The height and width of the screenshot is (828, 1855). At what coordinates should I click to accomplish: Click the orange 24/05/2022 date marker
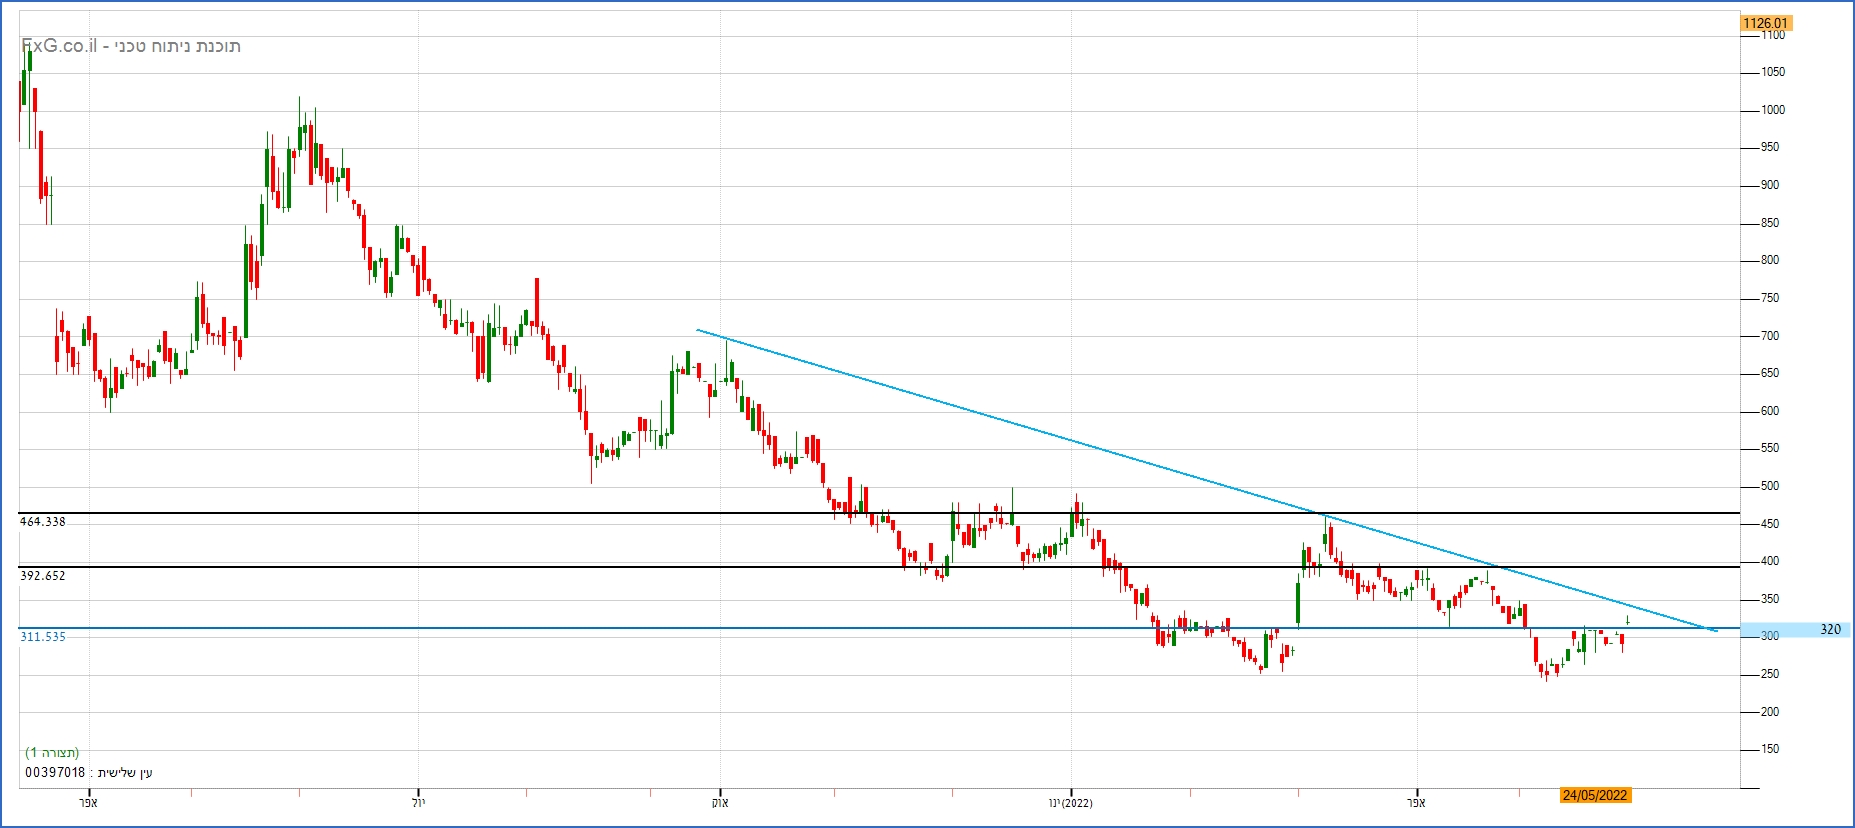pyautogui.click(x=1595, y=796)
